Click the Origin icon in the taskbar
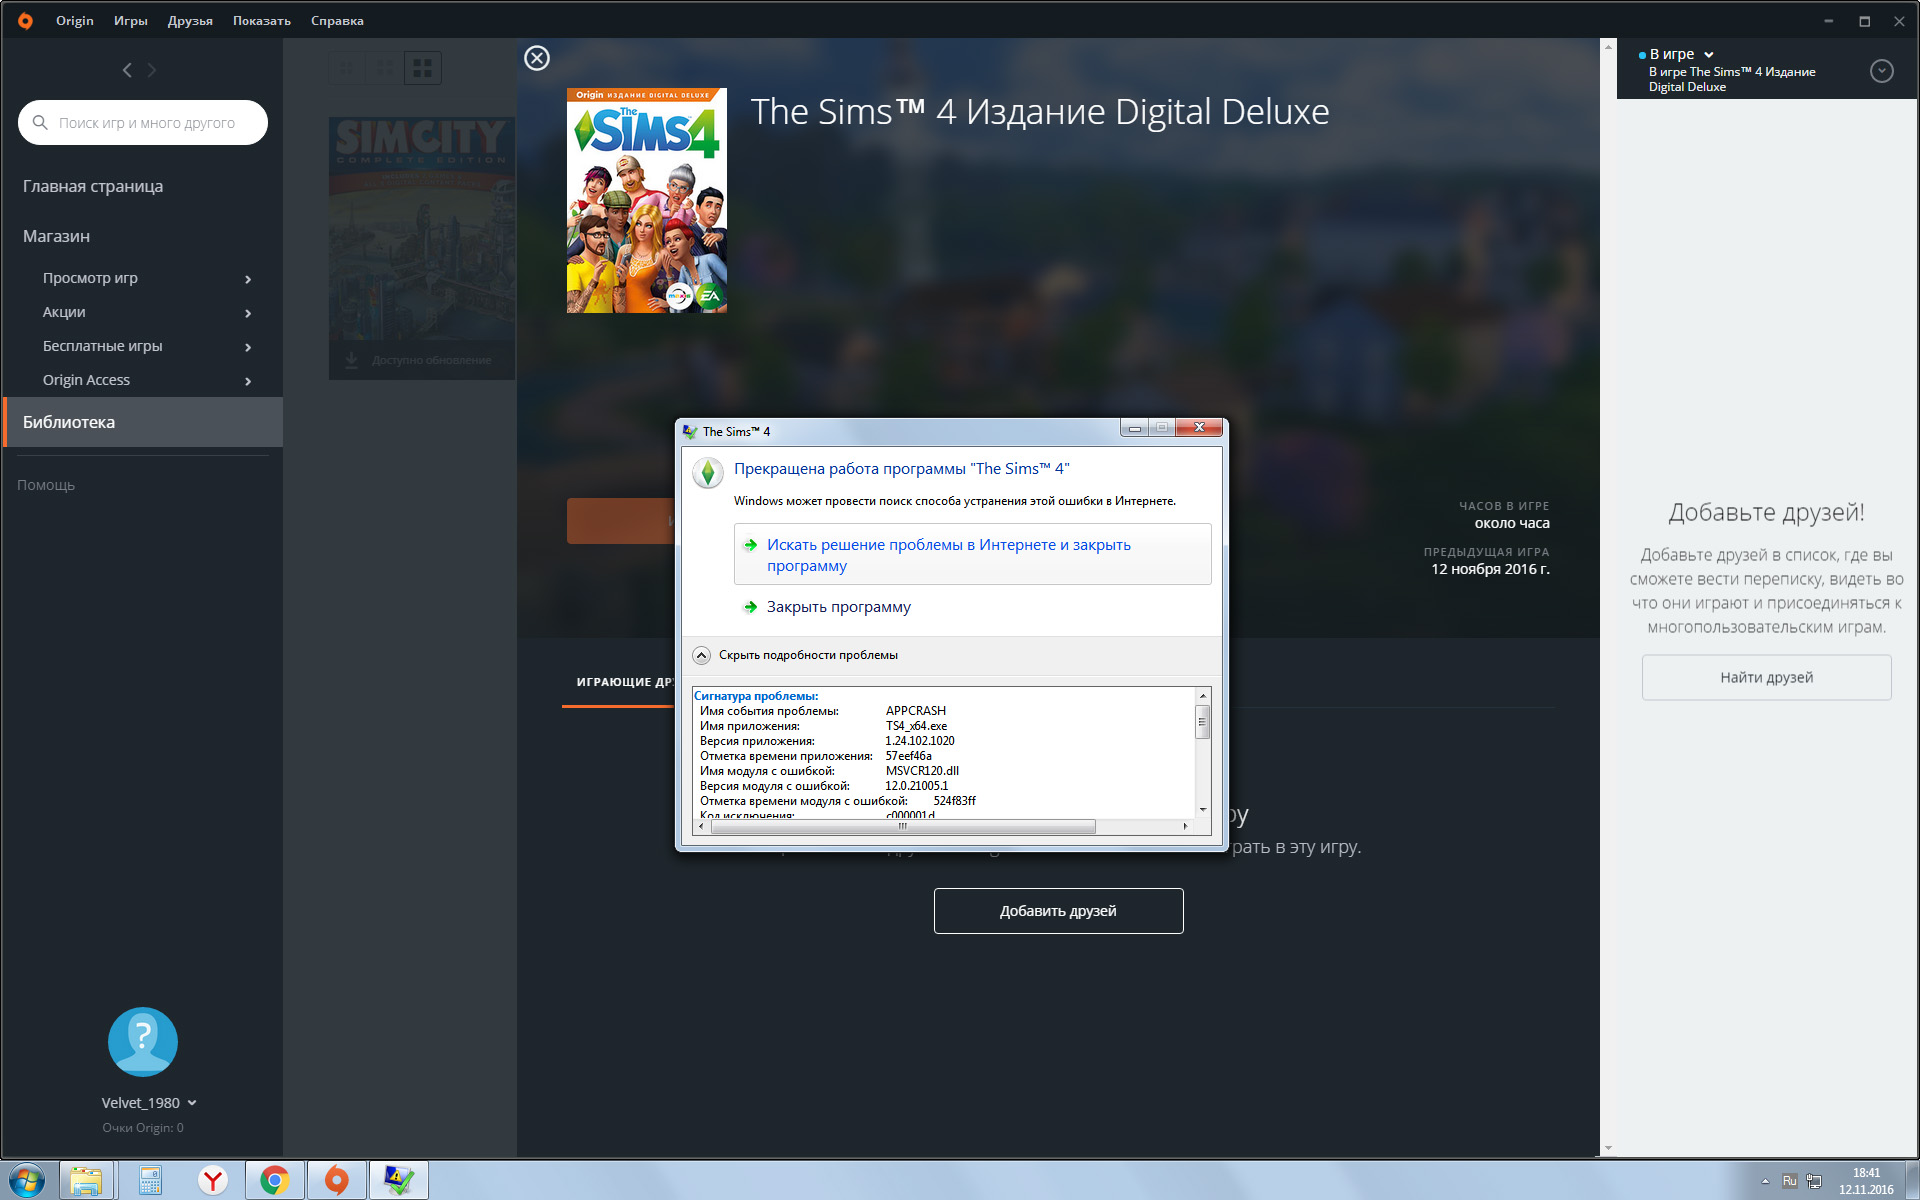The width and height of the screenshot is (1920, 1200). pyautogui.click(x=337, y=1180)
